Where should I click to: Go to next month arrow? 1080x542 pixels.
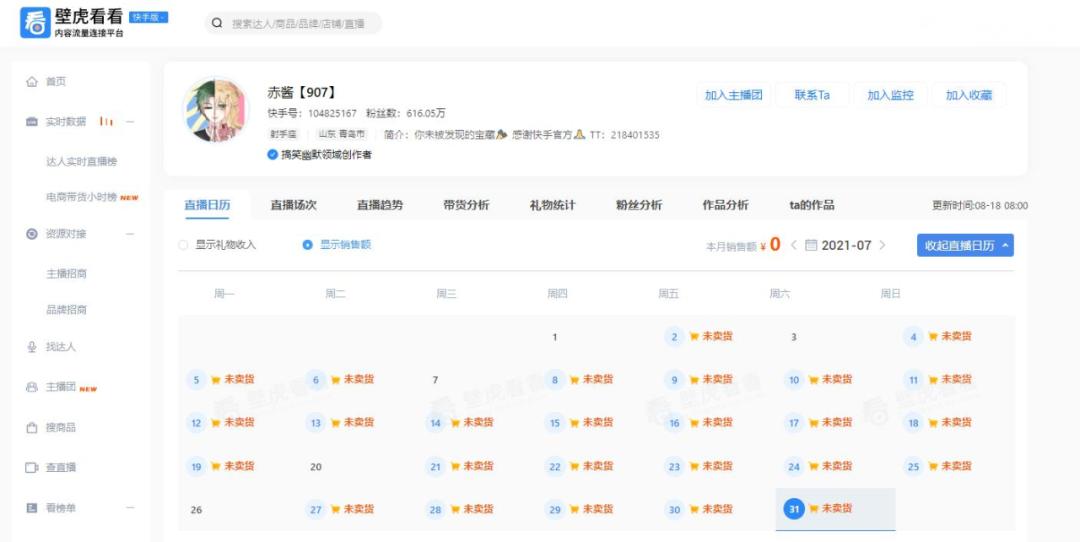[x=882, y=245]
